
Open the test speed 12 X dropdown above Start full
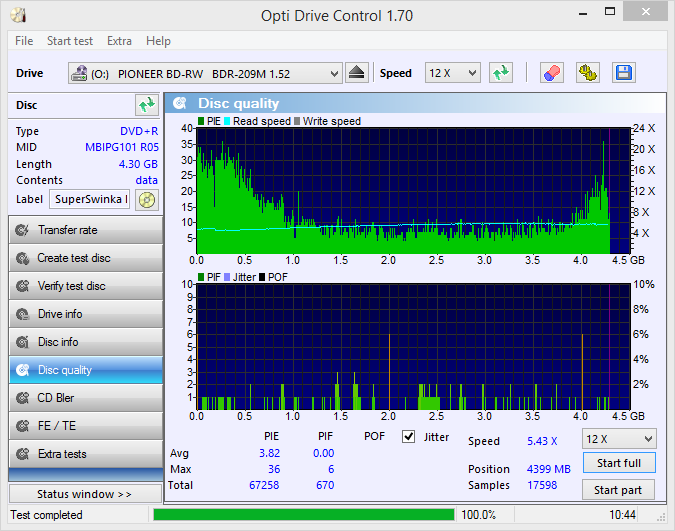point(619,439)
